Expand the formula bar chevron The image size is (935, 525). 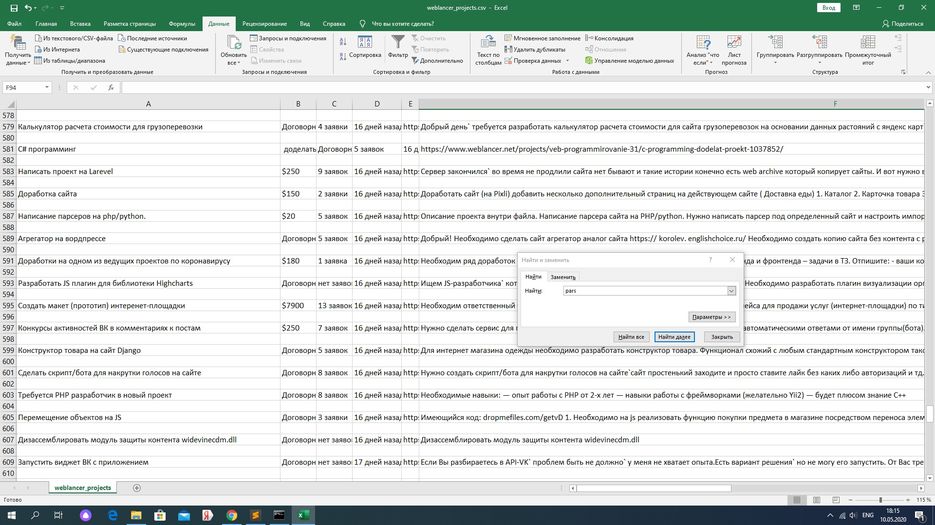point(928,88)
